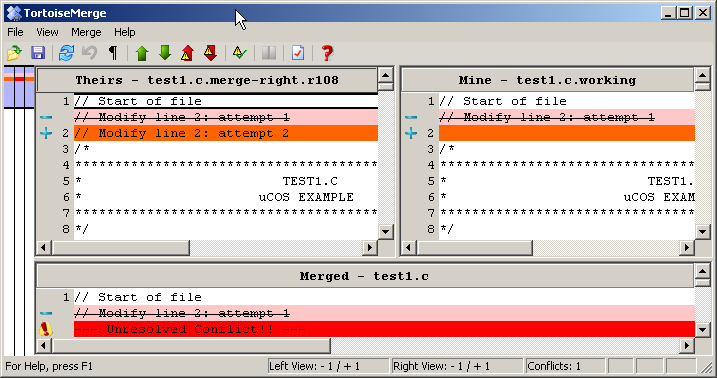717x378 pixels.
Task: Click the Theirs pane horizontal scroll left arrow
Action: [x=43, y=247]
